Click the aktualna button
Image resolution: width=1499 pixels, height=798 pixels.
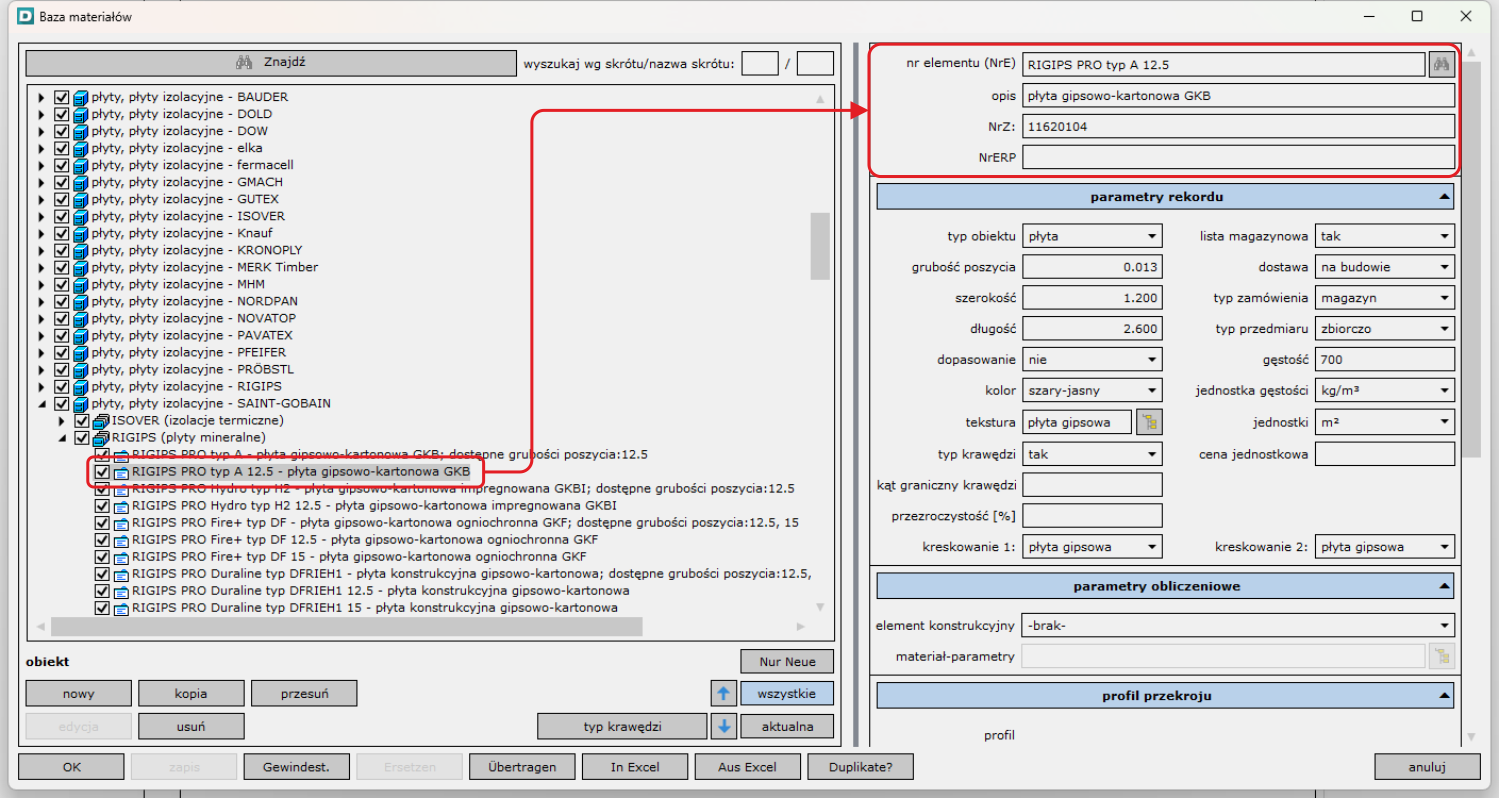pos(787,727)
